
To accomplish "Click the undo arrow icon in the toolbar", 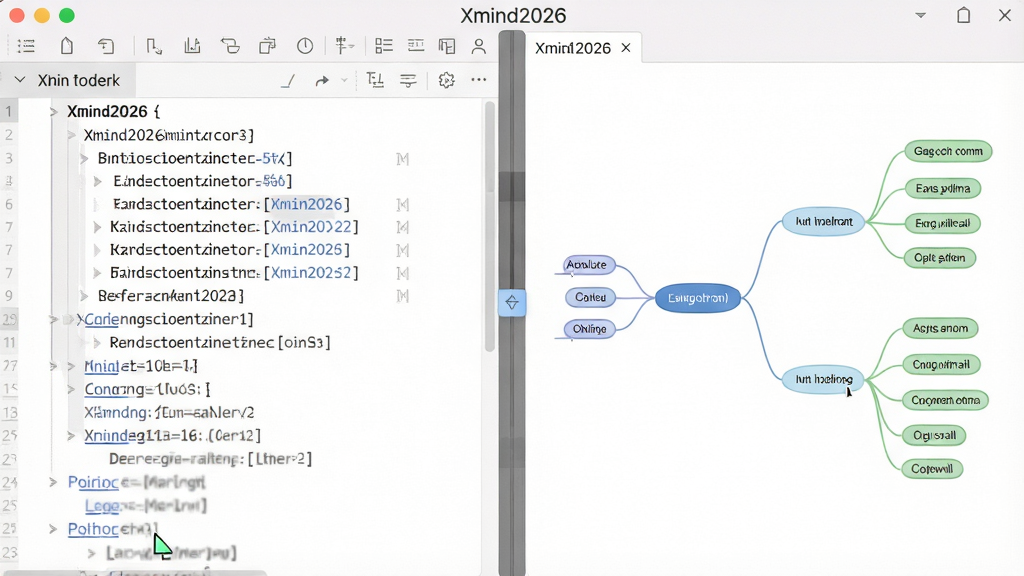I will (106, 46).
